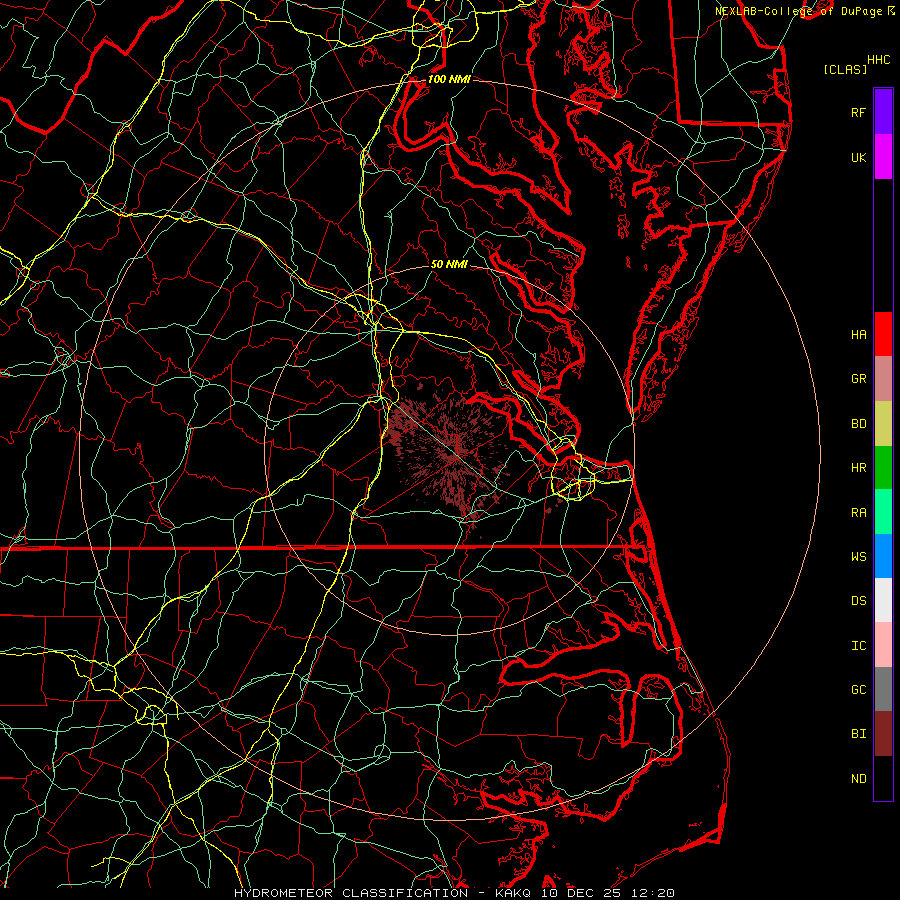Click the DS legend label
The image size is (900, 900).
858,601
